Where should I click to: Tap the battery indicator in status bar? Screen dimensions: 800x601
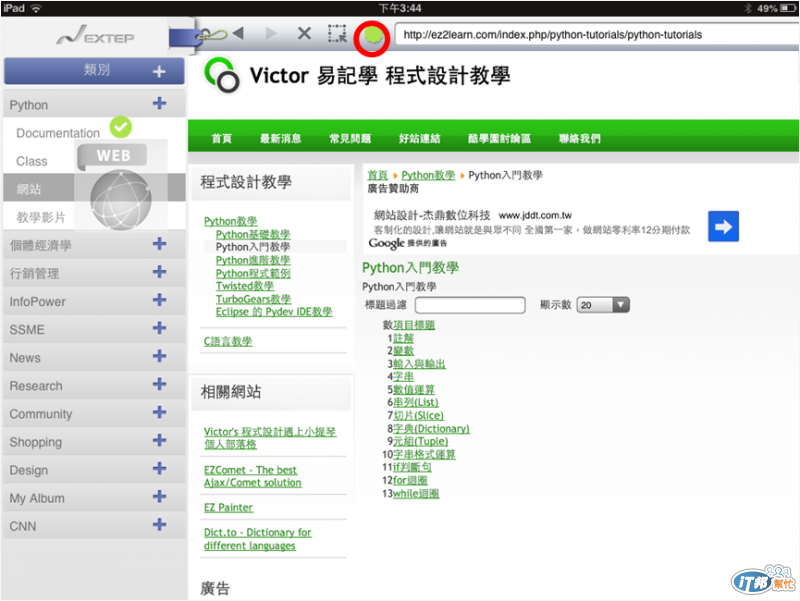tap(787, 8)
